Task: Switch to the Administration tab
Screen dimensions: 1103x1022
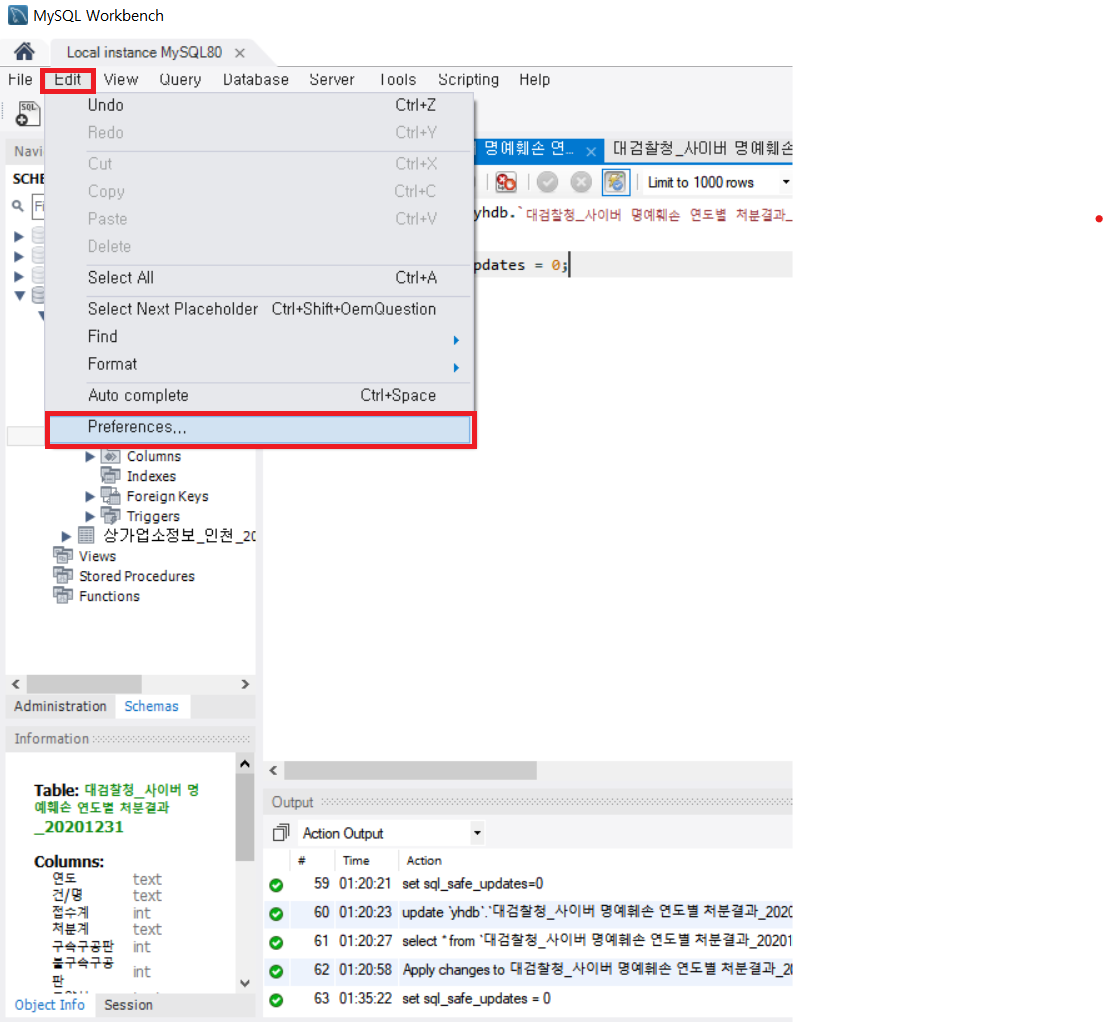Action: (x=60, y=706)
